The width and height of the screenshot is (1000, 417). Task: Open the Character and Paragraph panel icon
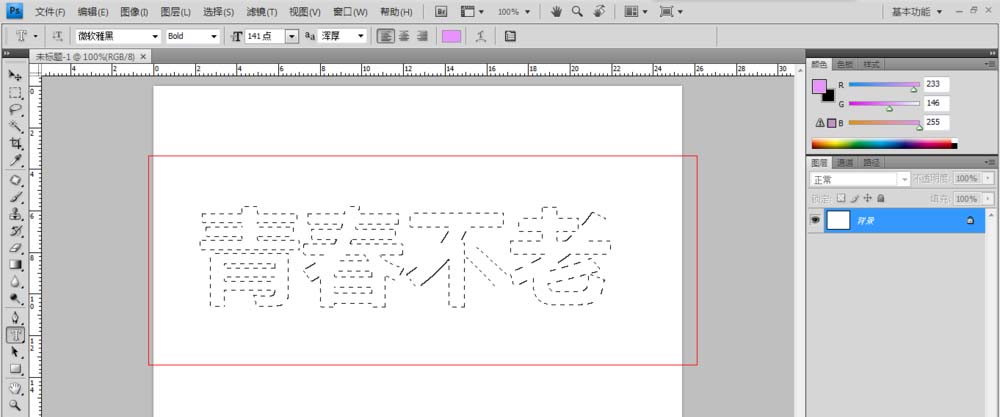pyautogui.click(x=510, y=36)
